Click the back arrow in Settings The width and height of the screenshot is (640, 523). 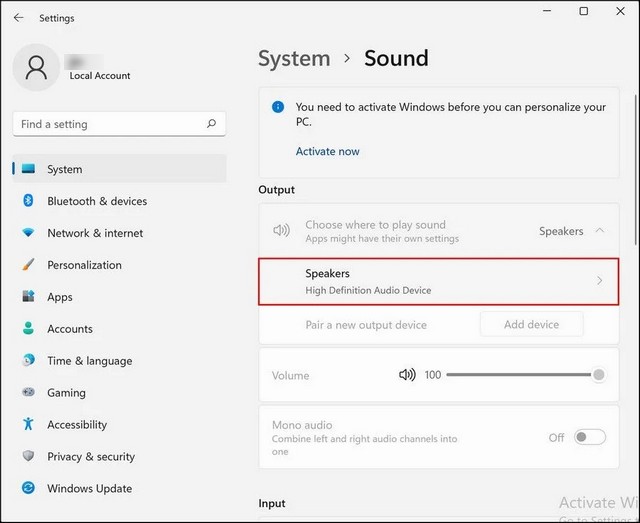point(18,18)
